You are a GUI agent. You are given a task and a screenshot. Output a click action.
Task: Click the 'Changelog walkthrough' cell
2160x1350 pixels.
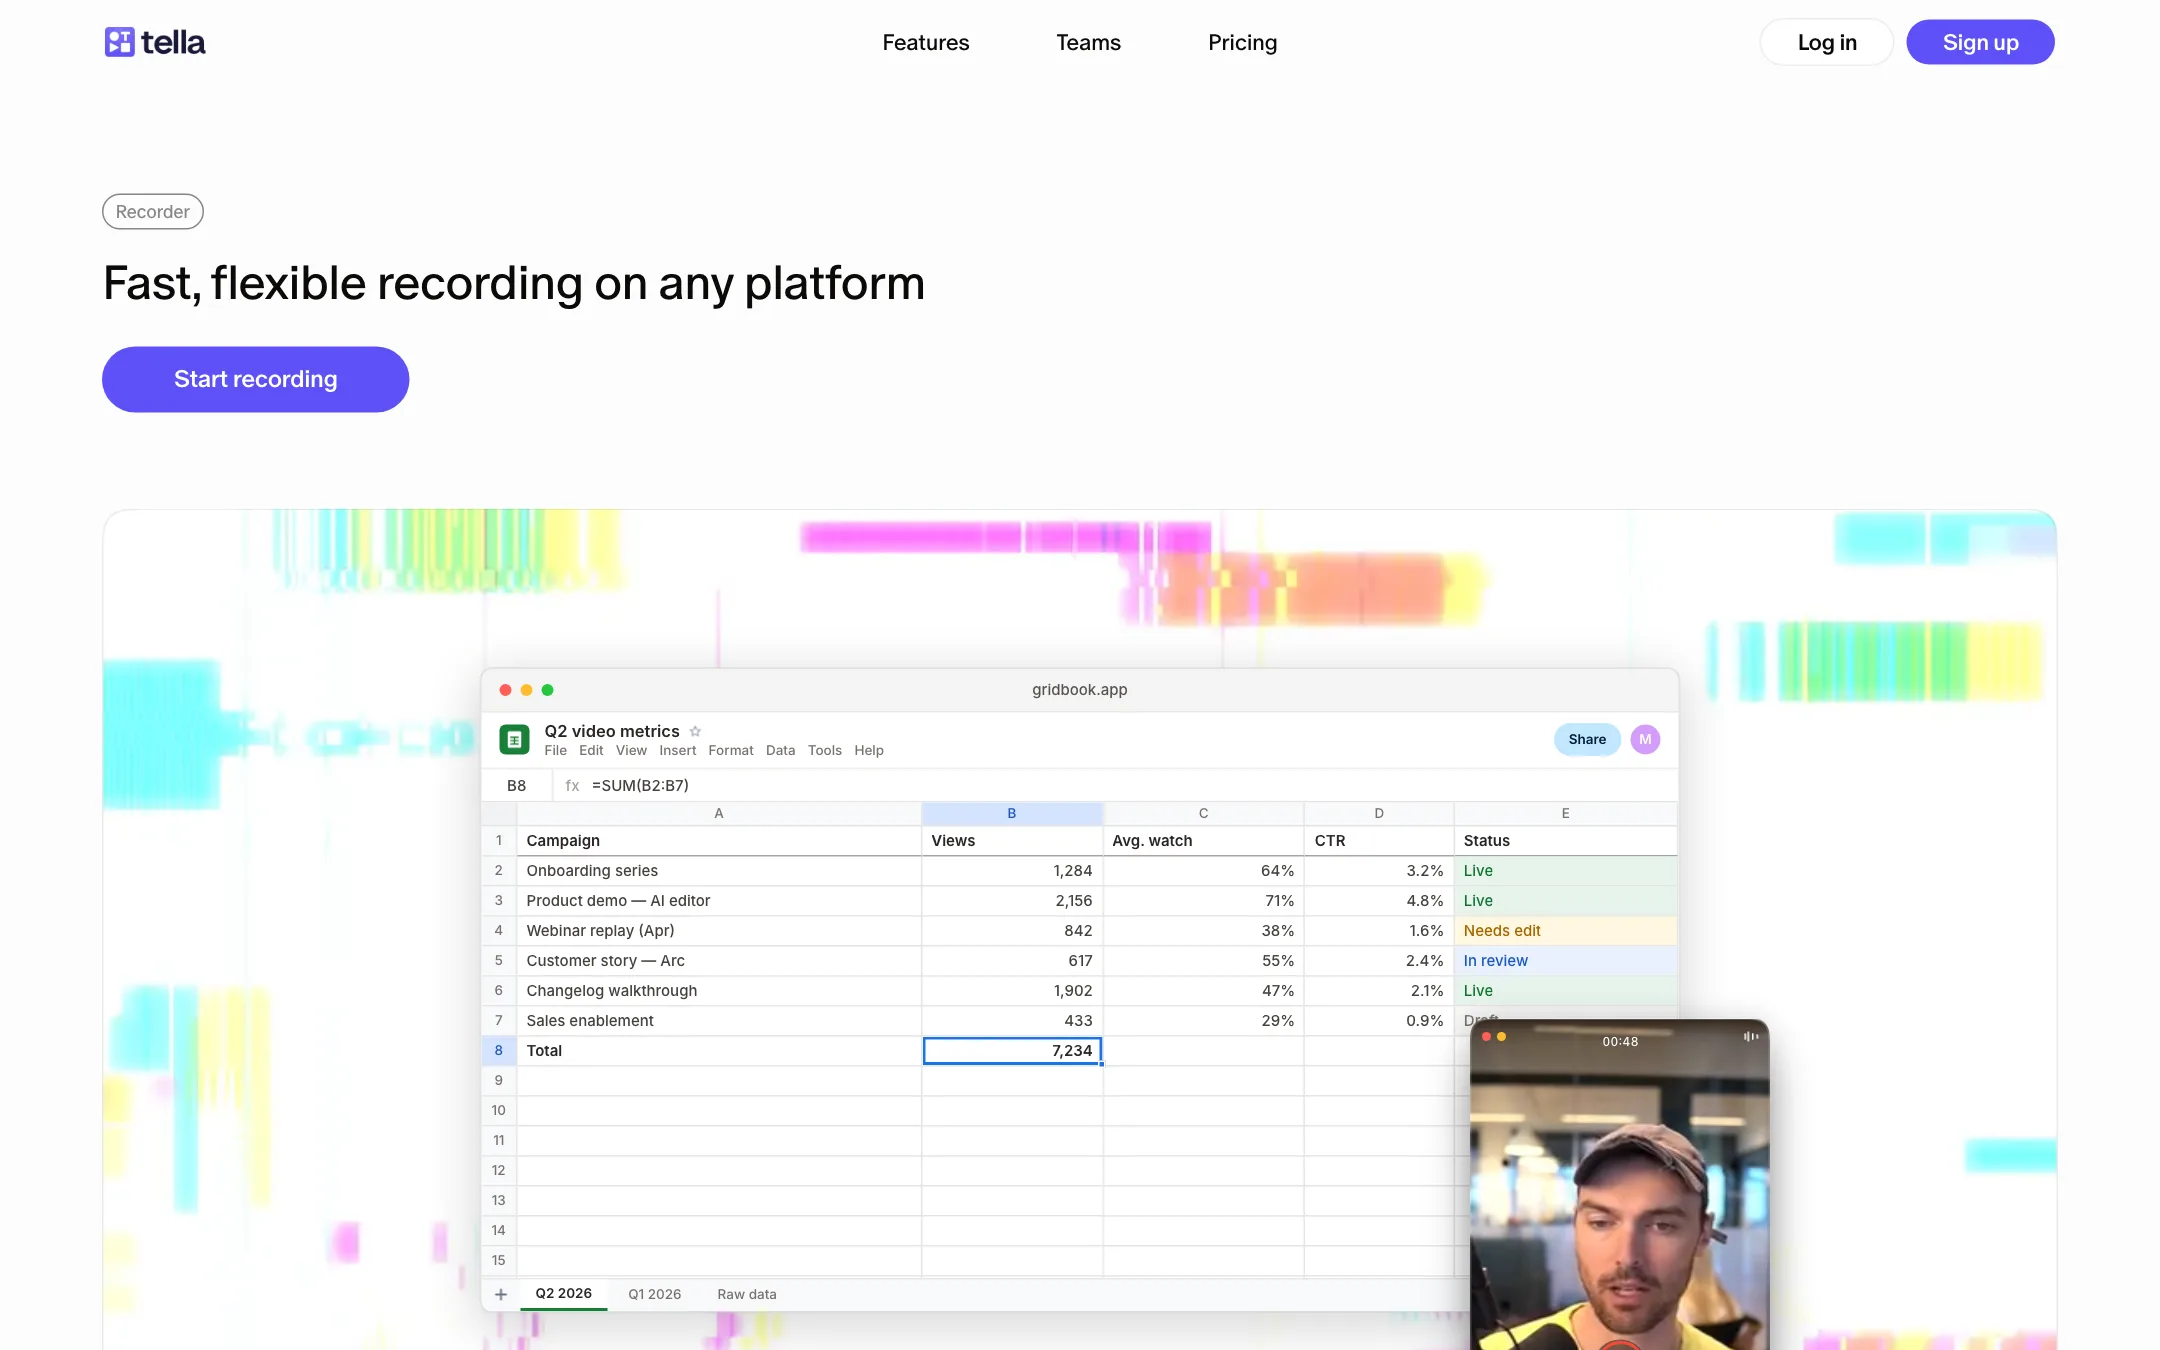(x=719, y=991)
